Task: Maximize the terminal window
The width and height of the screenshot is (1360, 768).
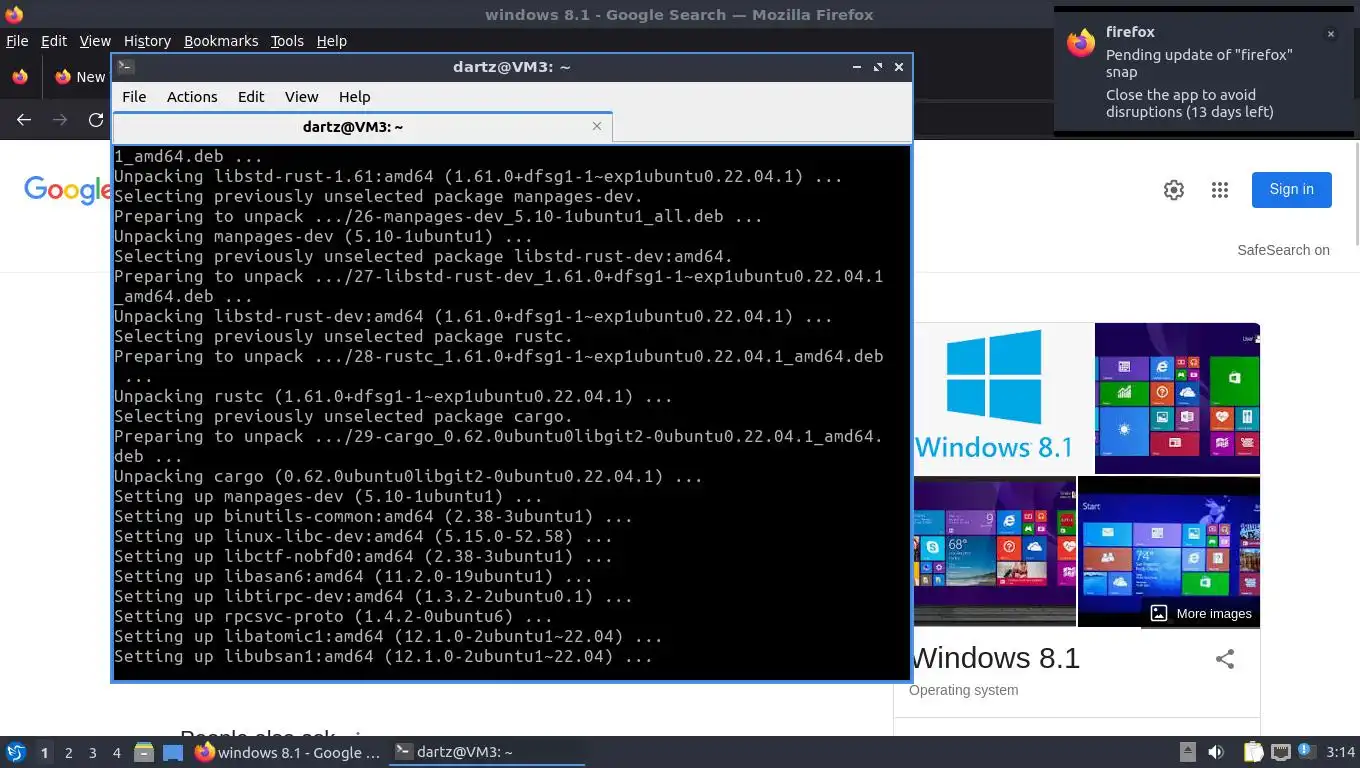Action: tap(878, 67)
